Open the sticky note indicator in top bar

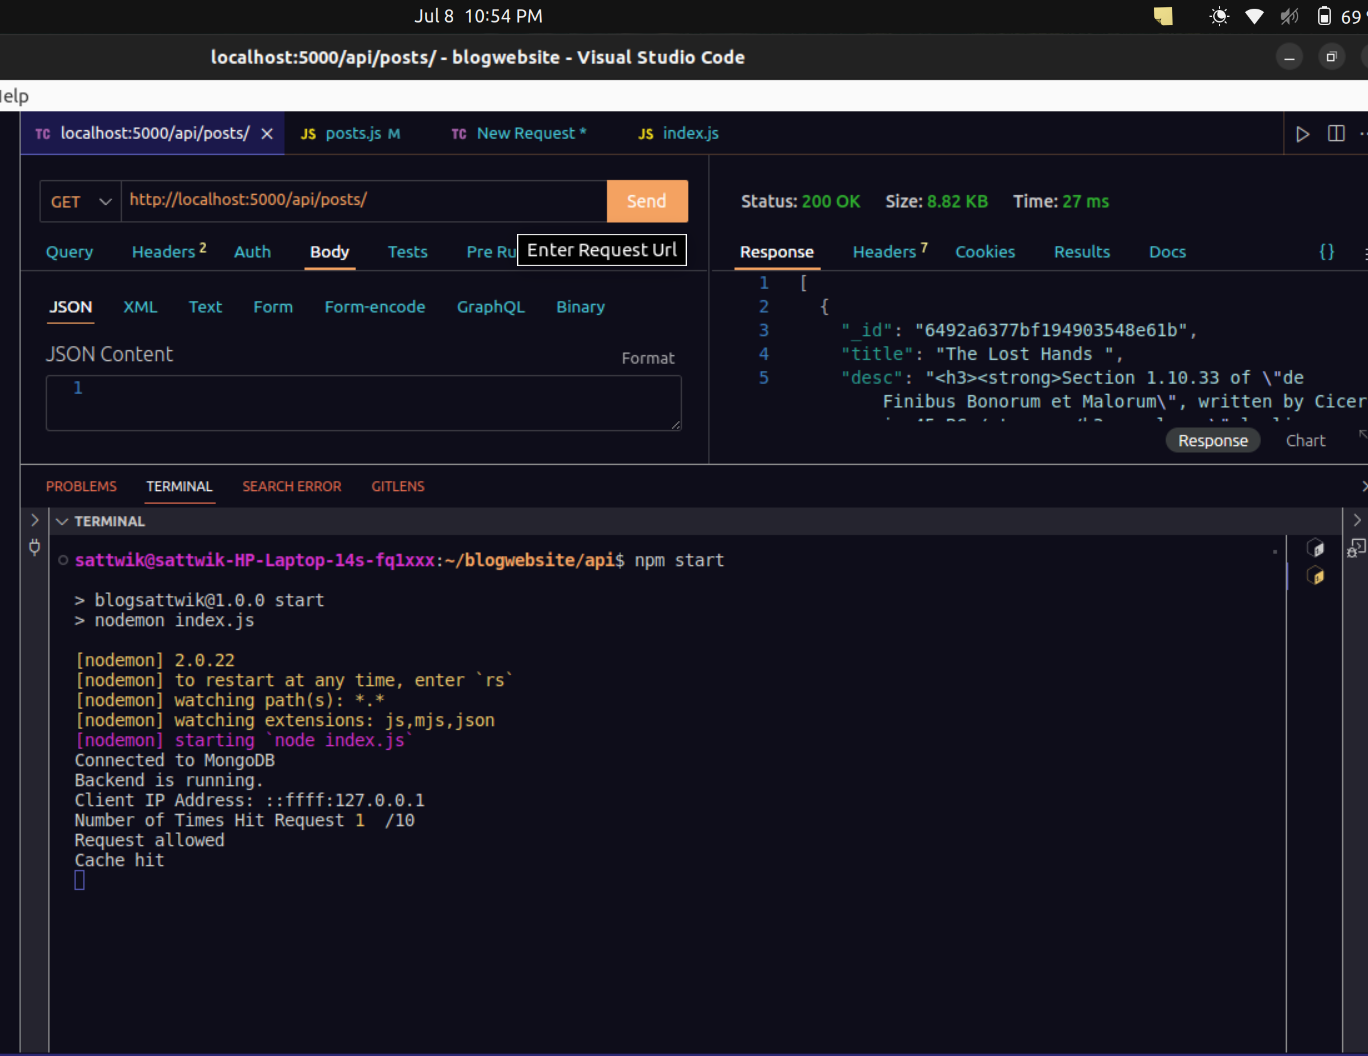pyautogui.click(x=1163, y=16)
